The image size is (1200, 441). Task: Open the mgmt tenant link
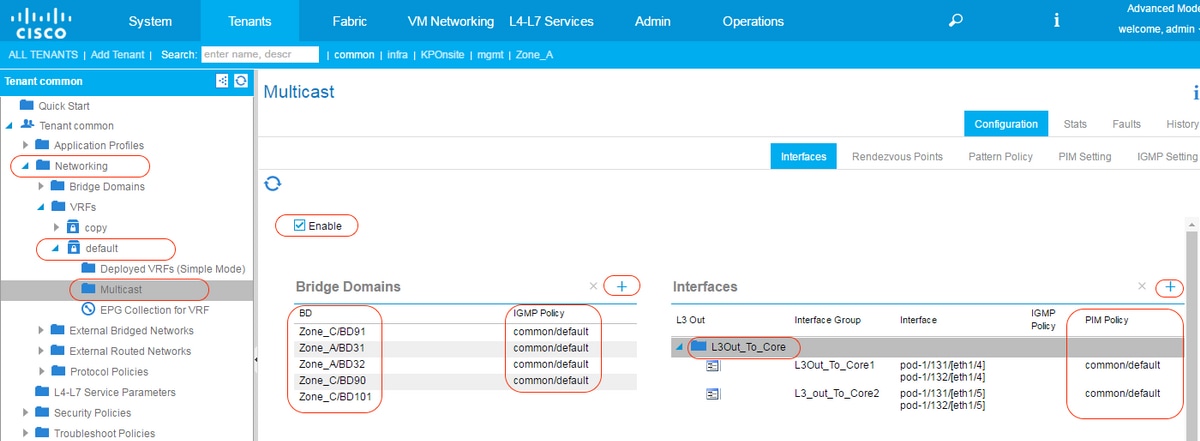pyautogui.click(x=492, y=55)
